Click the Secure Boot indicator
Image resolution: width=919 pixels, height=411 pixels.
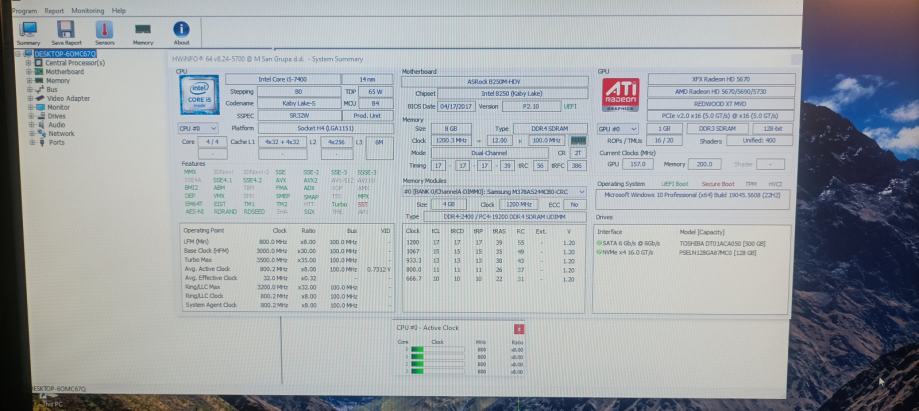click(x=718, y=184)
